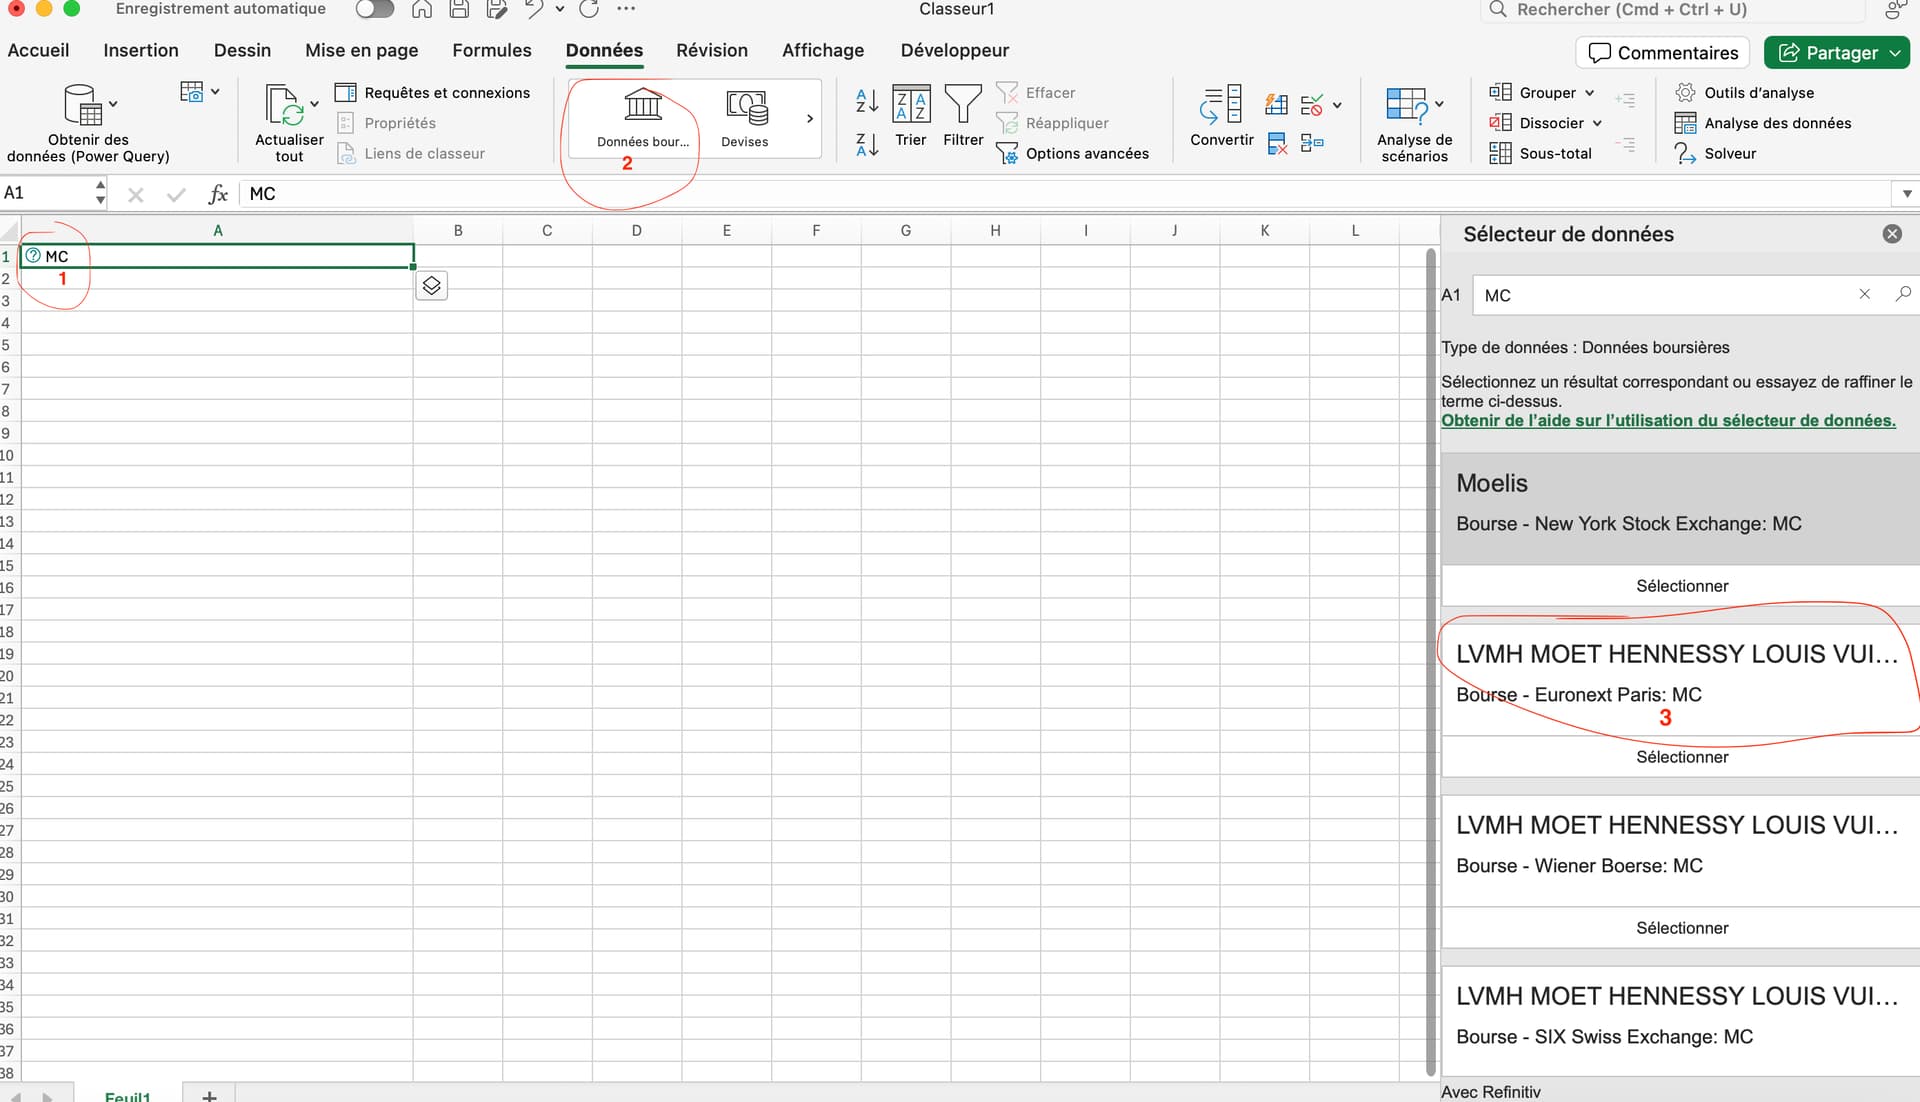Expand the Obtenir des données dropdown arrow
The width and height of the screenshot is (1920, 1102).
pyautogui.click(x=113, y=104)
